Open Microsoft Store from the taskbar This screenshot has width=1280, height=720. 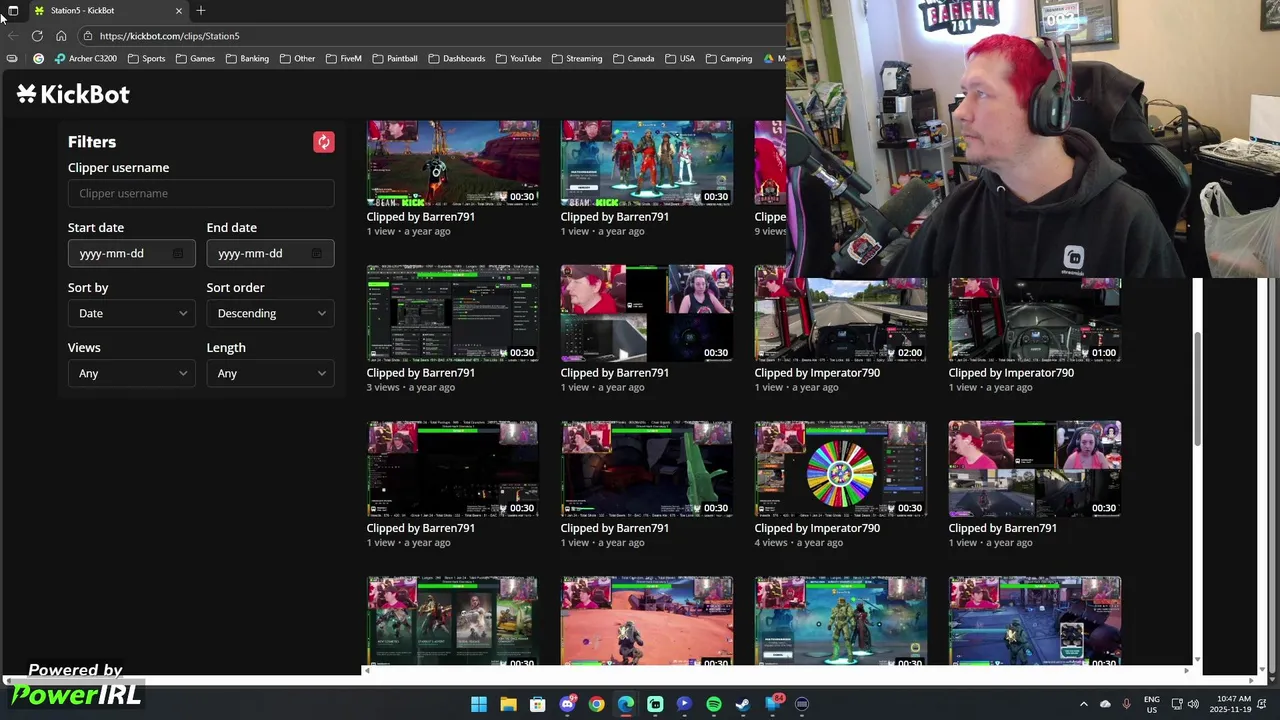pyautogui.click(x=538, y=704)
